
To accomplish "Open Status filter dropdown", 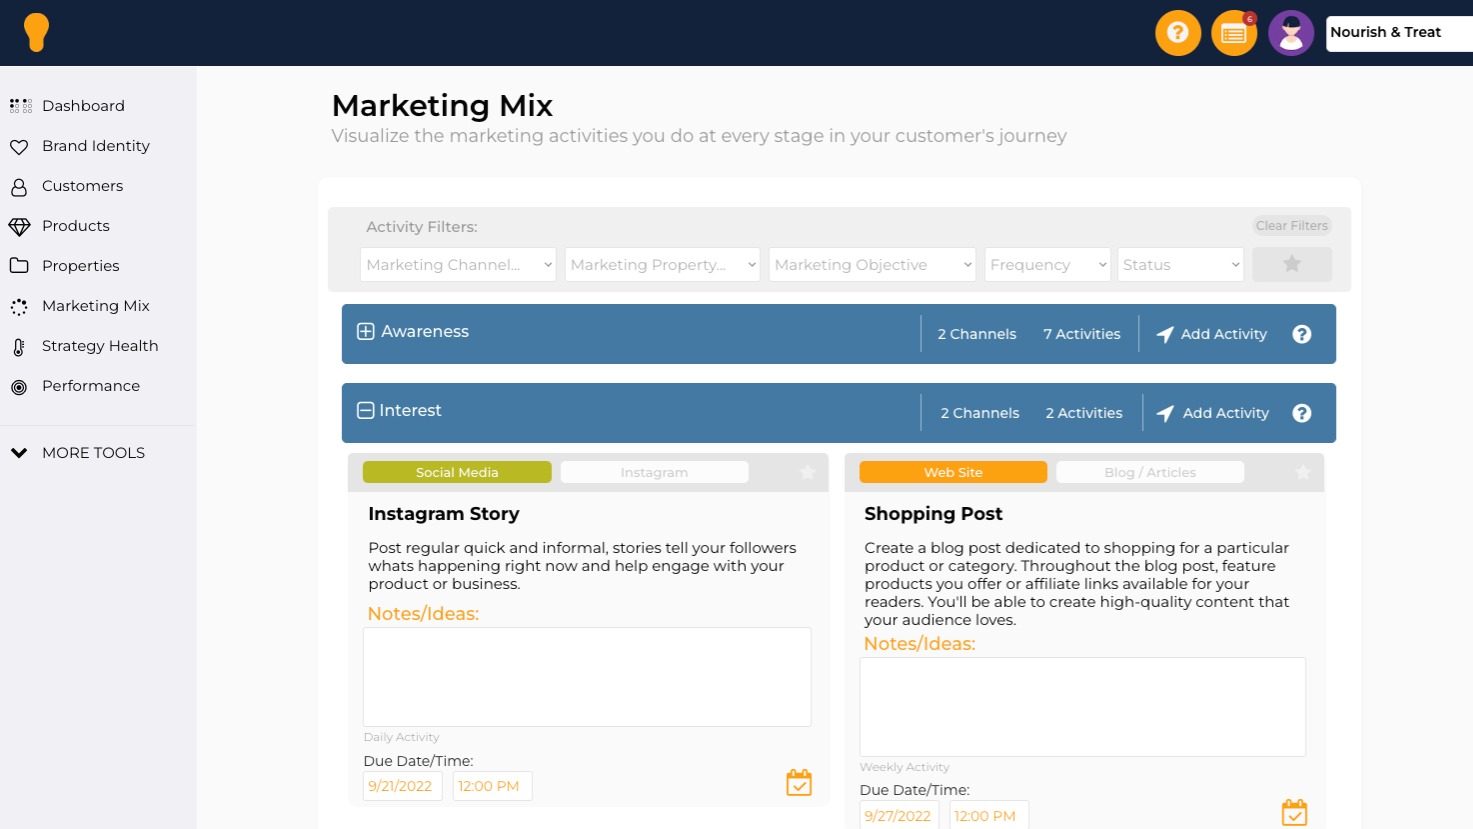I will click(1181, 264).
